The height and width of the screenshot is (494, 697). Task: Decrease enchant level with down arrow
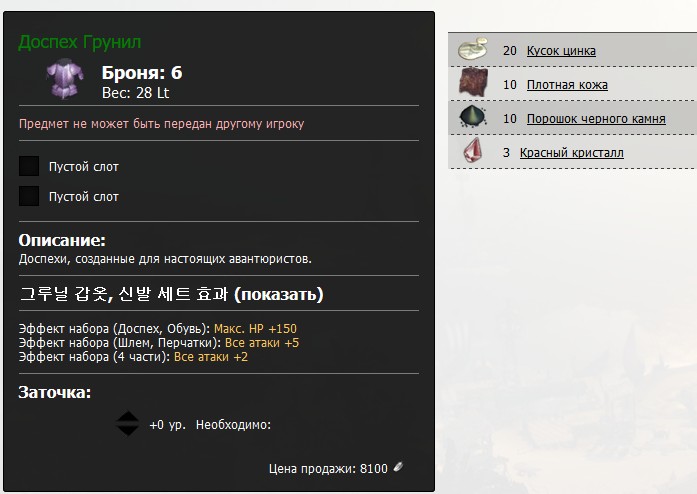[x=128, y=430]
